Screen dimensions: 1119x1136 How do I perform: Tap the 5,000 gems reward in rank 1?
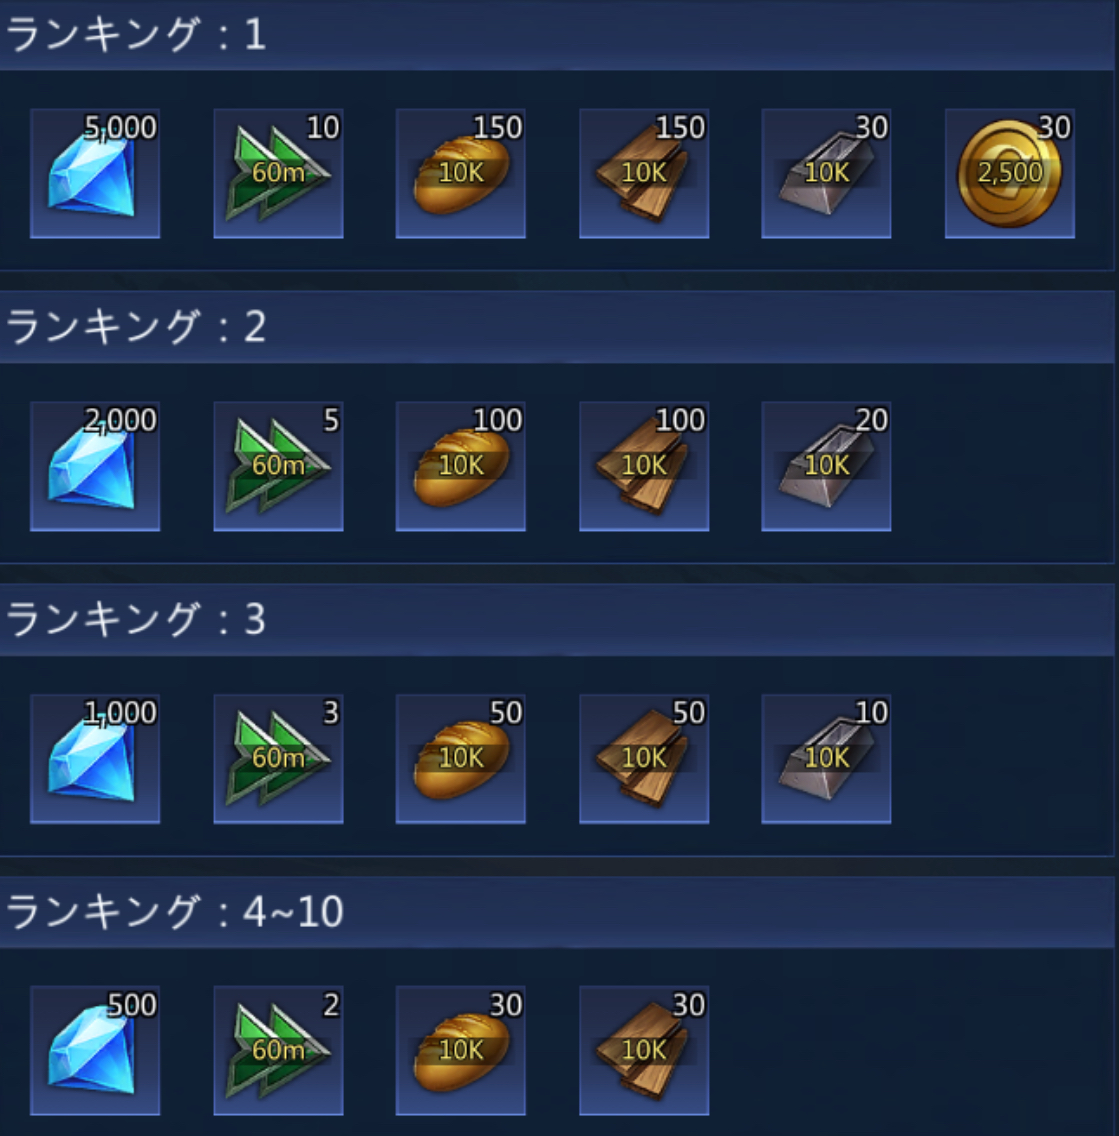95,174
